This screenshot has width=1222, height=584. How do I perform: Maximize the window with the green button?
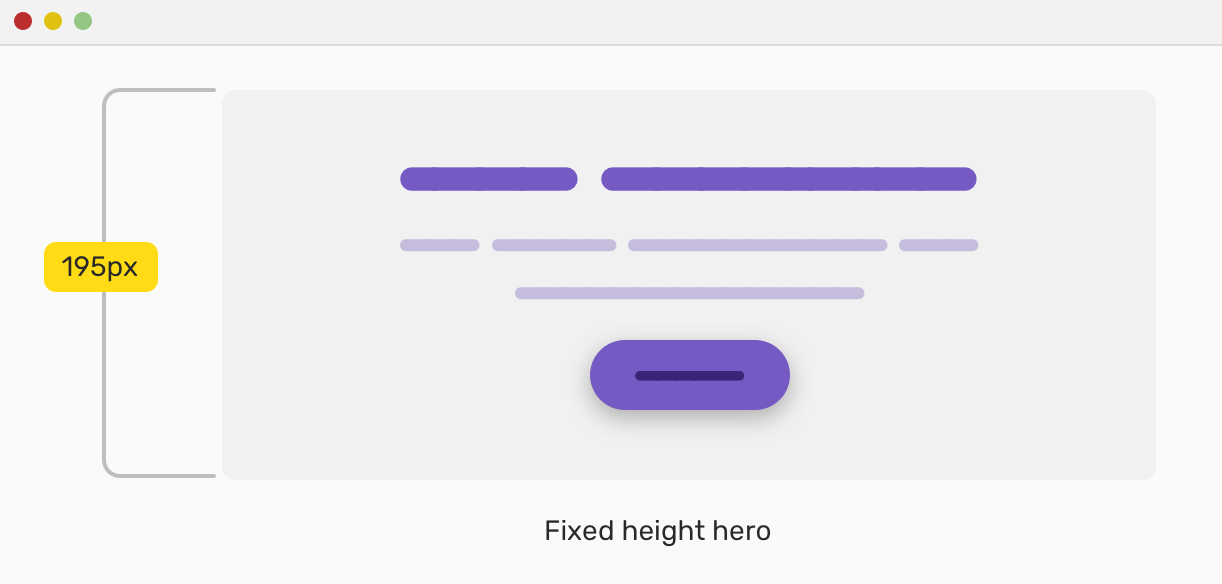click(83, 21)
